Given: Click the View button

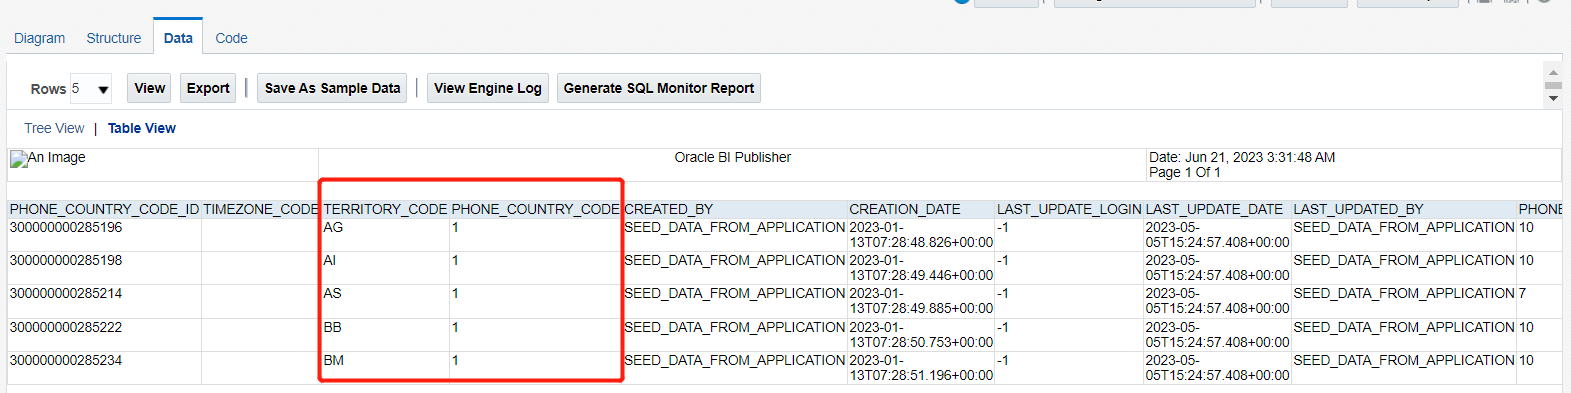Looking at the screenshot, I should 150,88.
